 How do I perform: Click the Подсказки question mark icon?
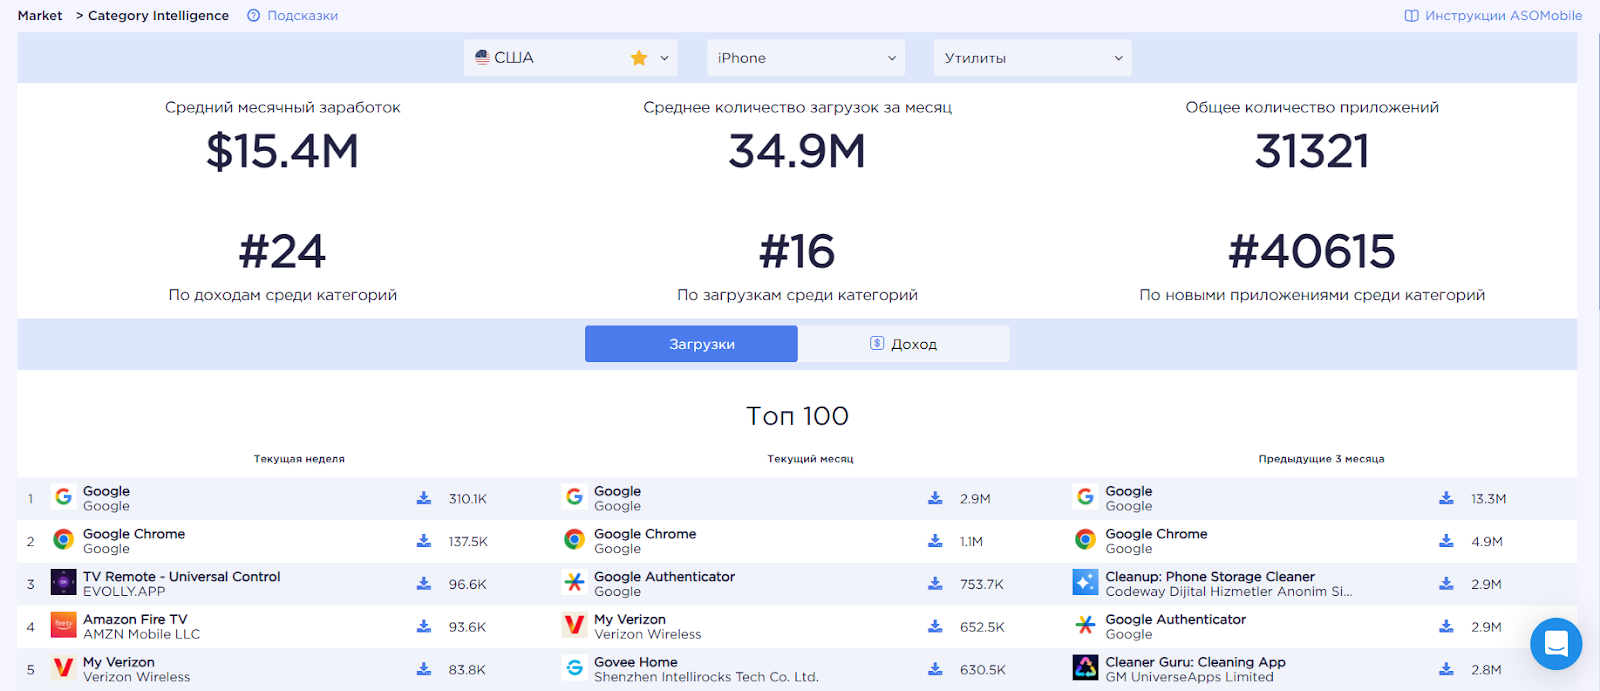click(x=254, y=16)
